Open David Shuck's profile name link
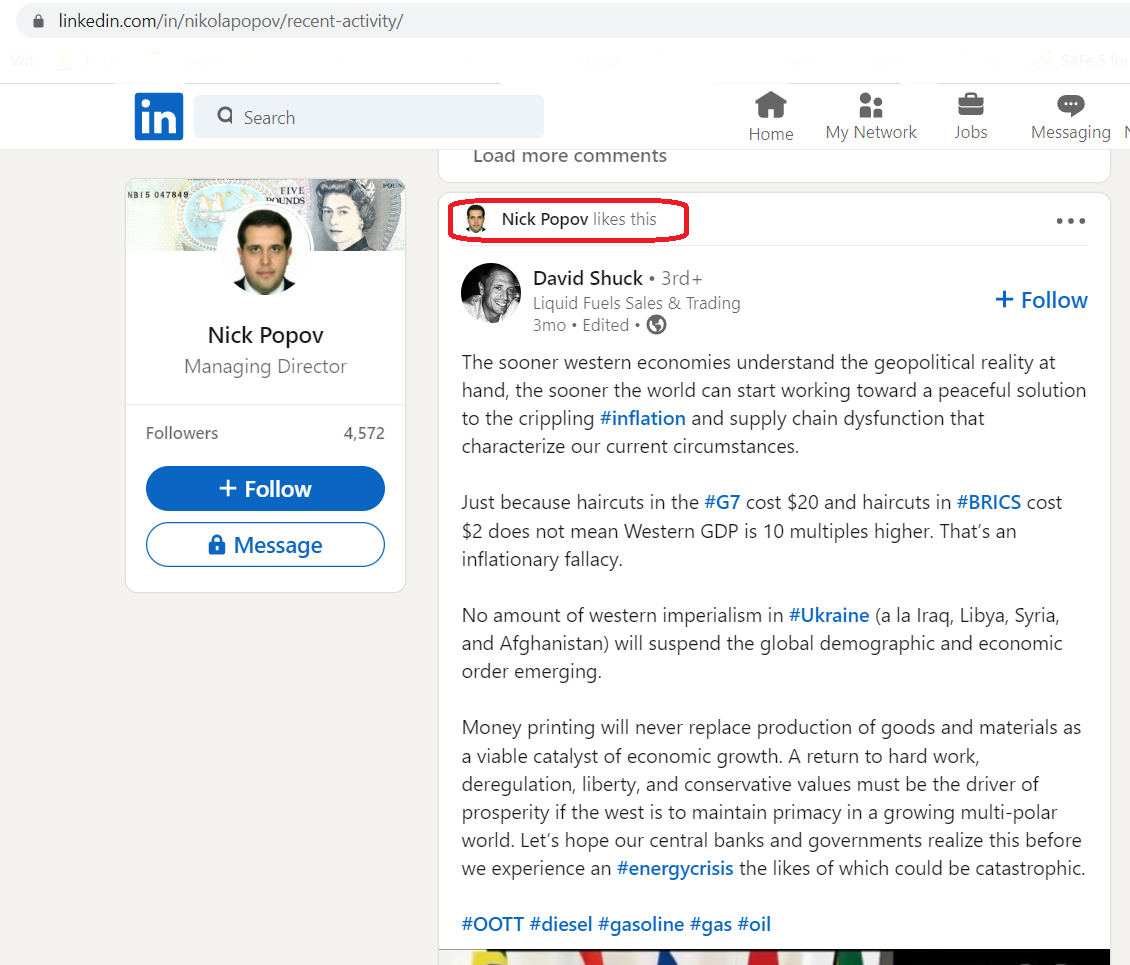Screen dimensions: 1130x965 [x=587, y=278]
